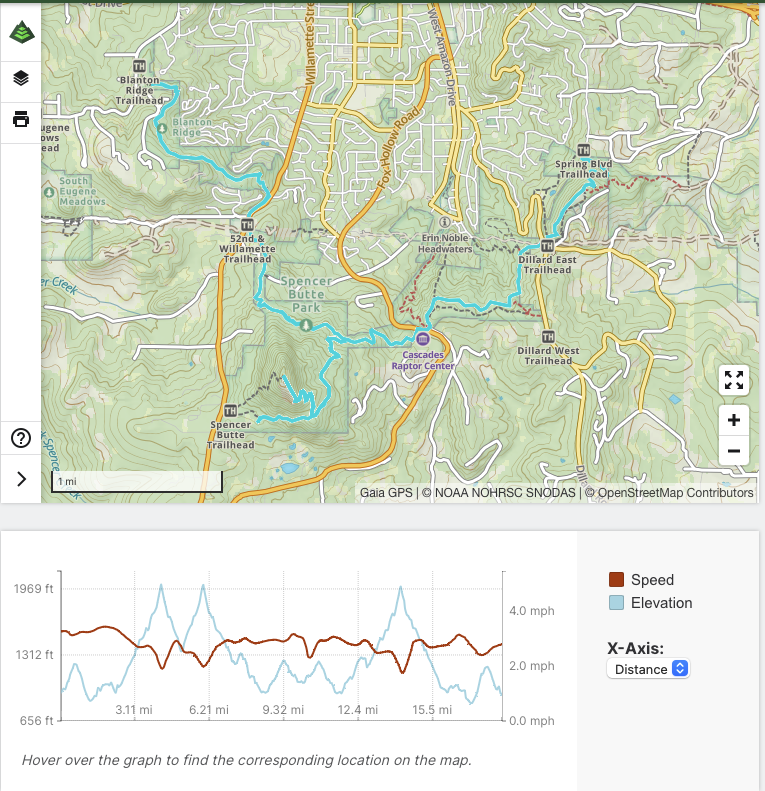
Task: Click the Cascades Raptor Center marker
Action: [422, 339]
